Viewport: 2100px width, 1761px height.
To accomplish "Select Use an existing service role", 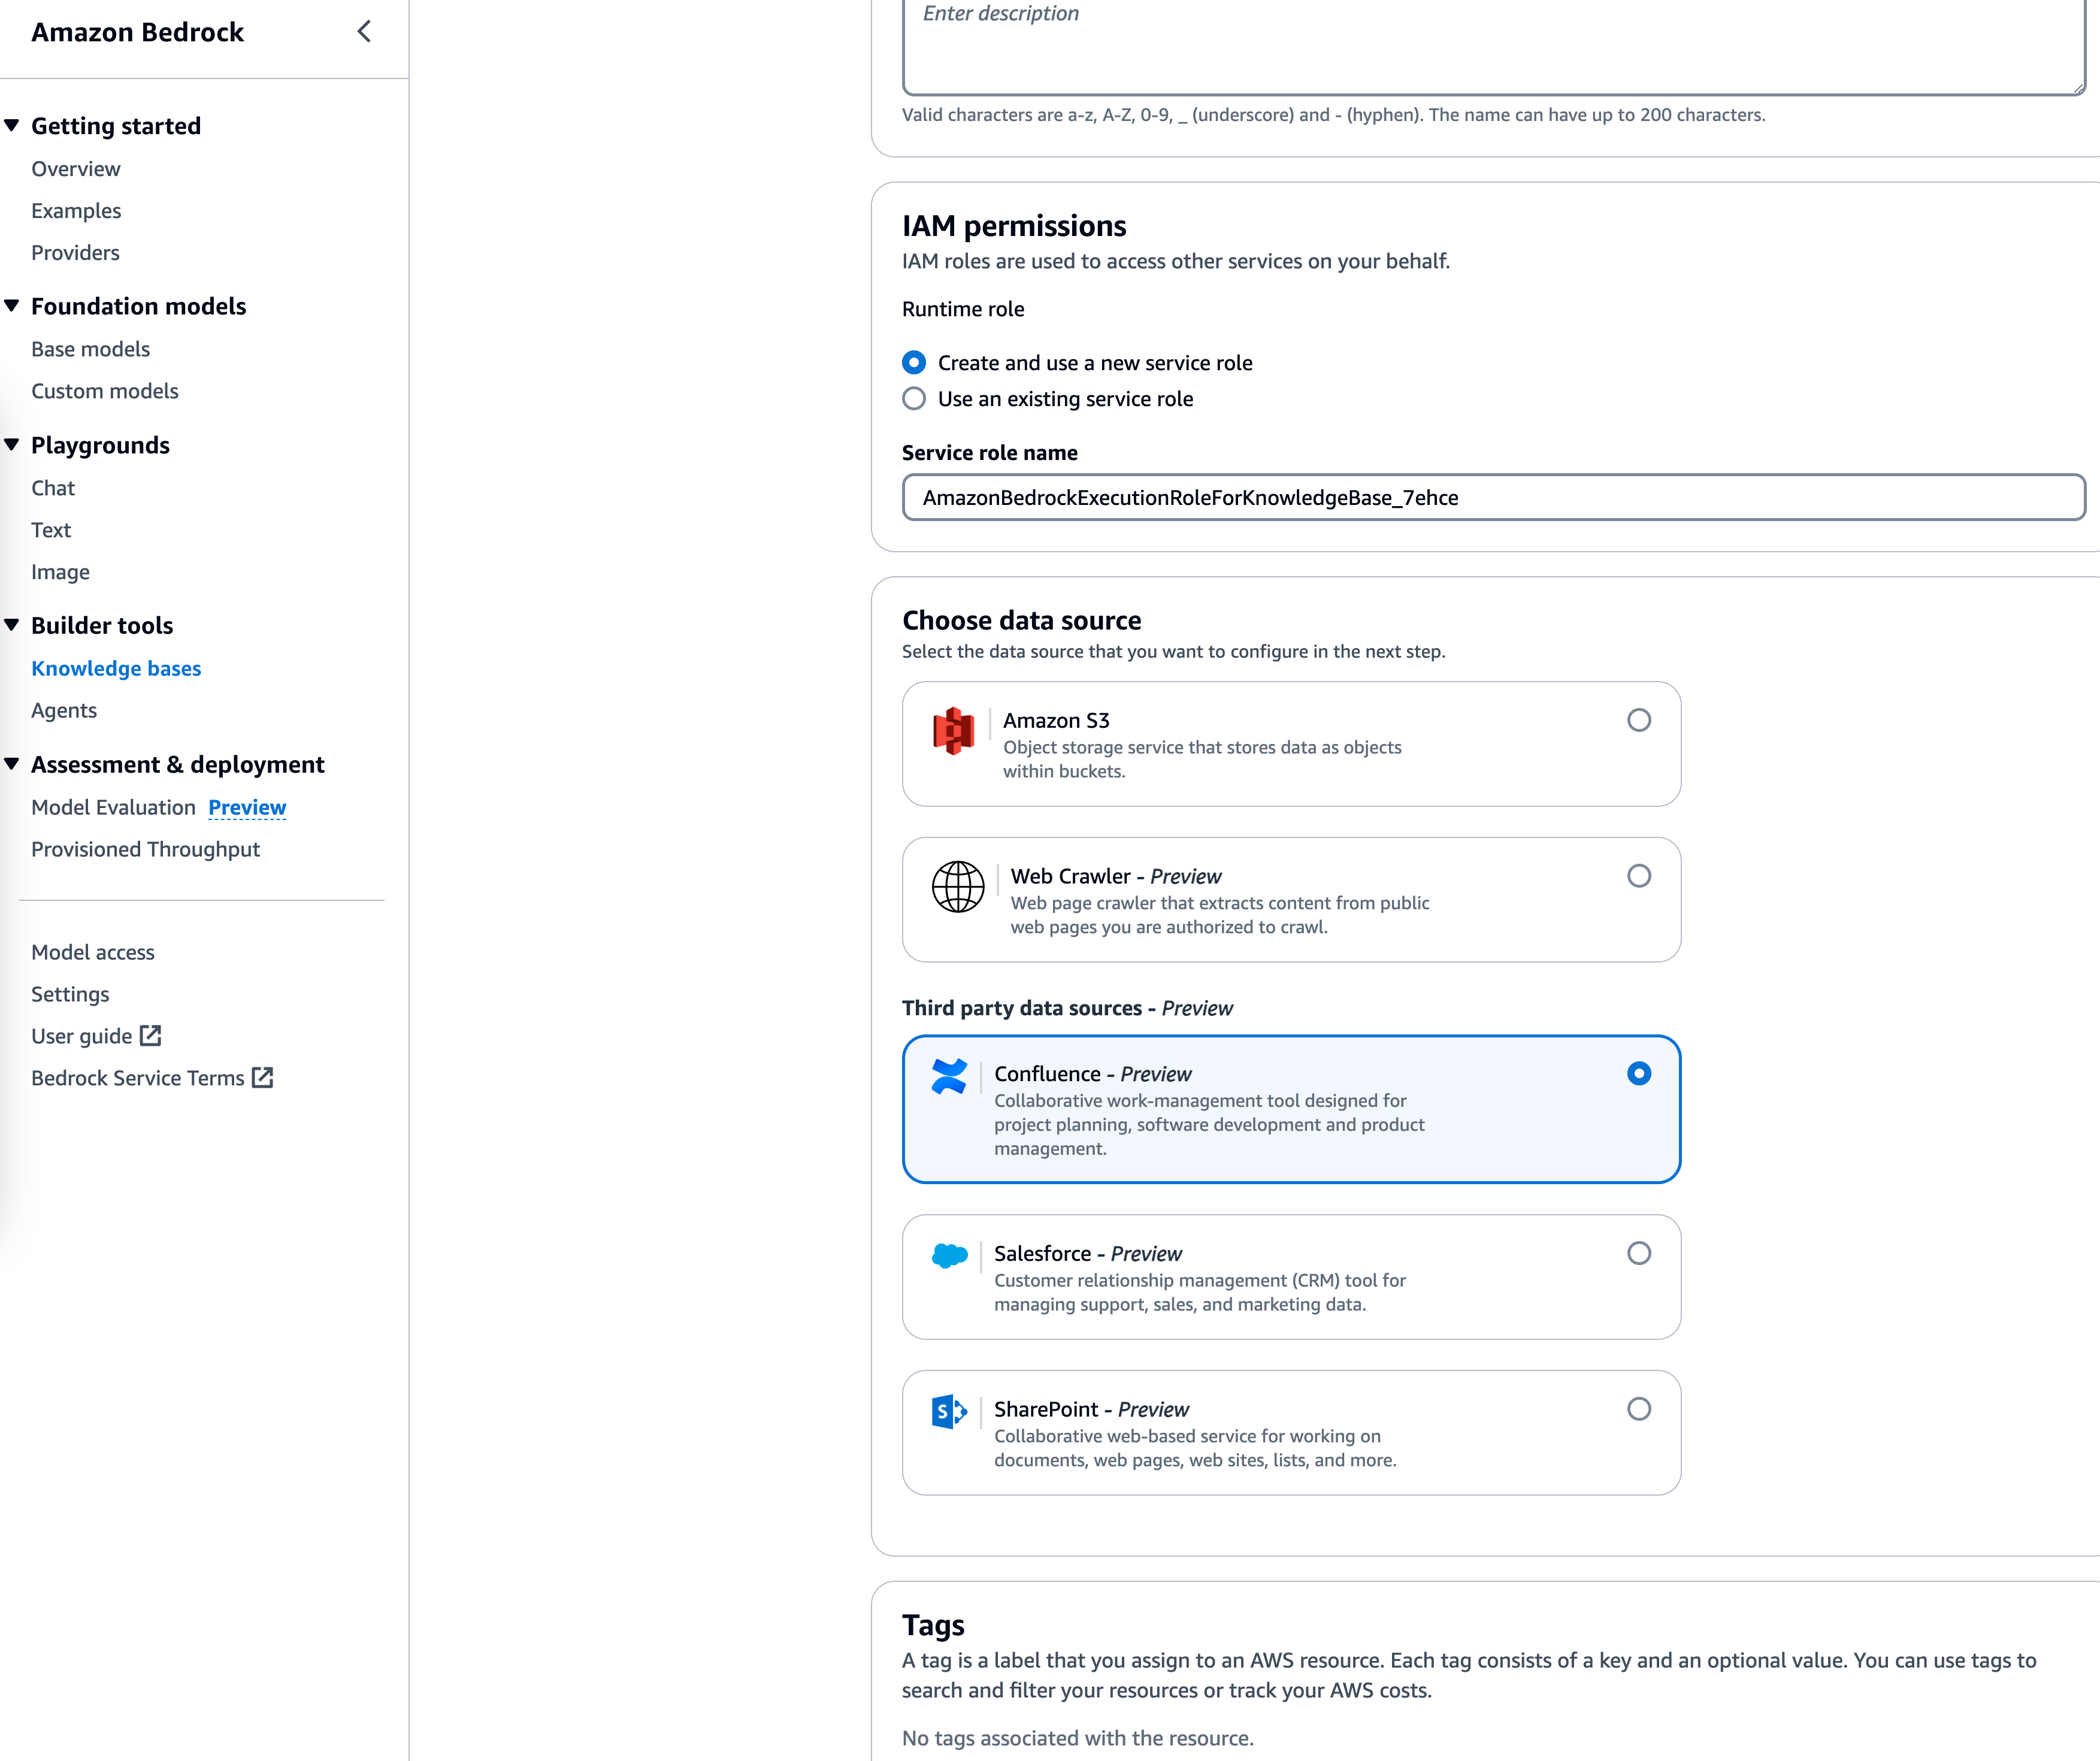I will point(912,398).
